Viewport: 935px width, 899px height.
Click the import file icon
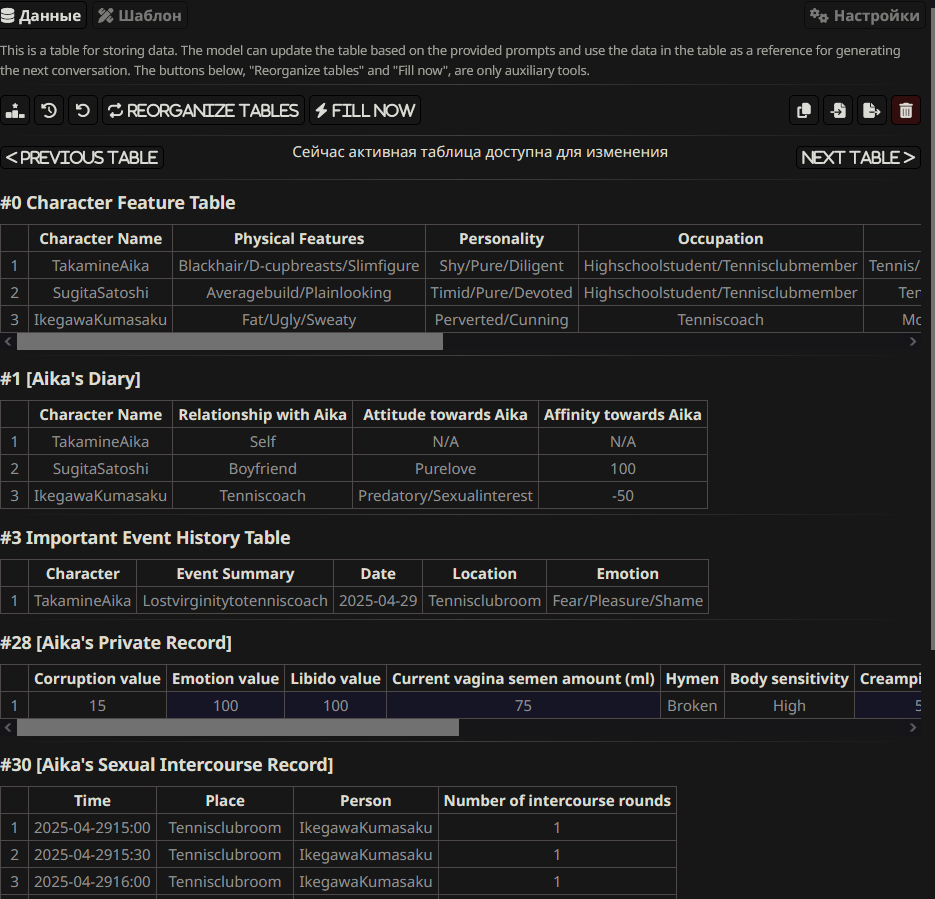tap(838, 110)
